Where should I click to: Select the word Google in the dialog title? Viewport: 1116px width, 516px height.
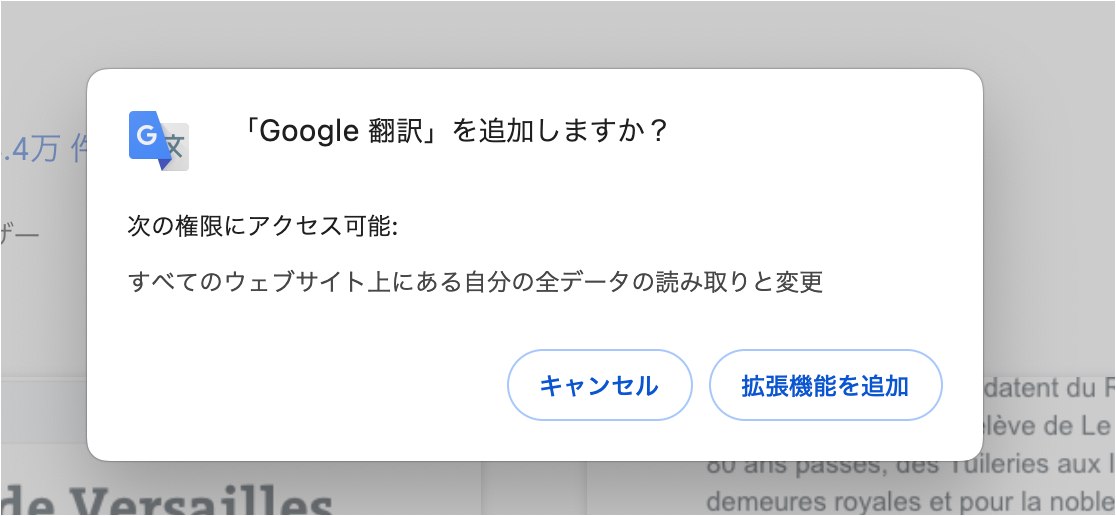click(310, 132)
